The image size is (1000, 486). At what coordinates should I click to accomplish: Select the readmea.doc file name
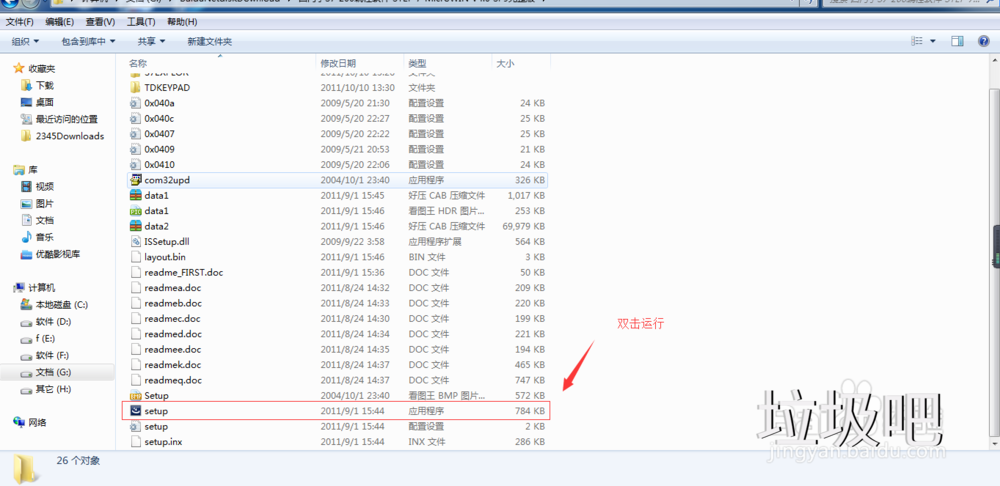[173, 288]
